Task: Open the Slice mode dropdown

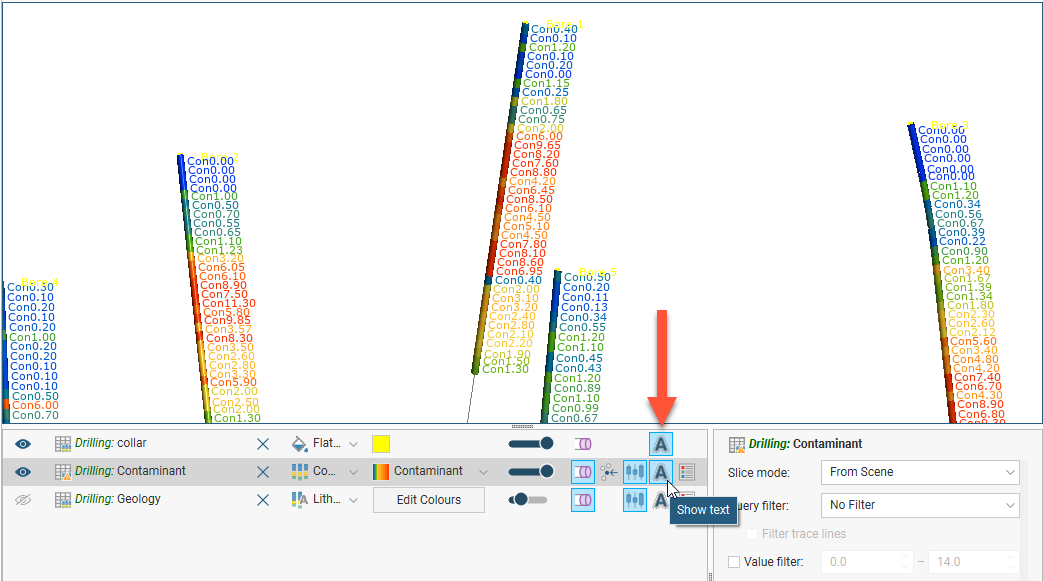Action: pyautogui.click(x=919, y=472)
